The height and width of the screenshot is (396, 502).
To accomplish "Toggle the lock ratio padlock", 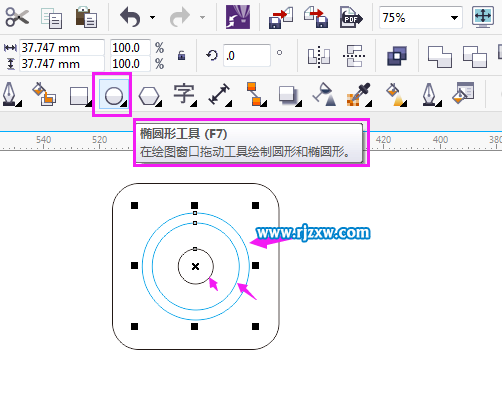I will (181, 55).
